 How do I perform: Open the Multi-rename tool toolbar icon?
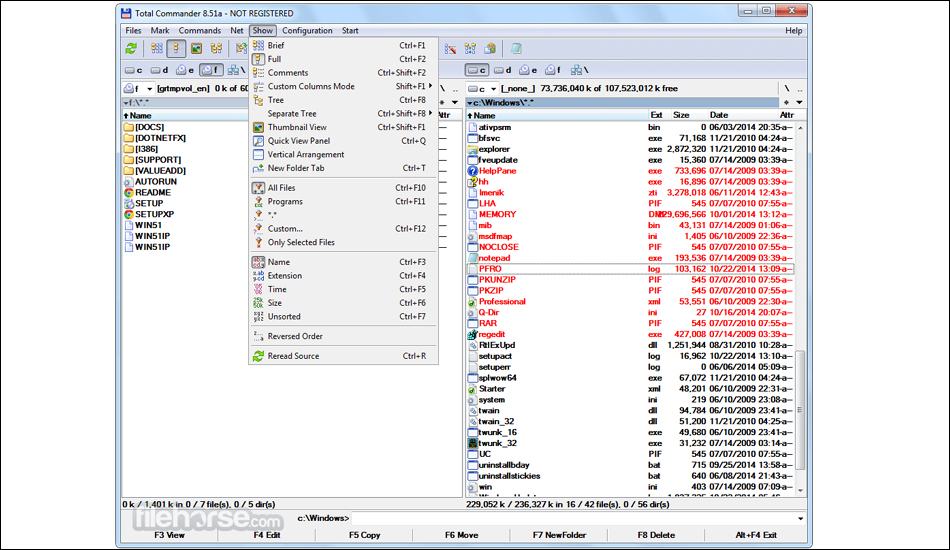point(450,48)
